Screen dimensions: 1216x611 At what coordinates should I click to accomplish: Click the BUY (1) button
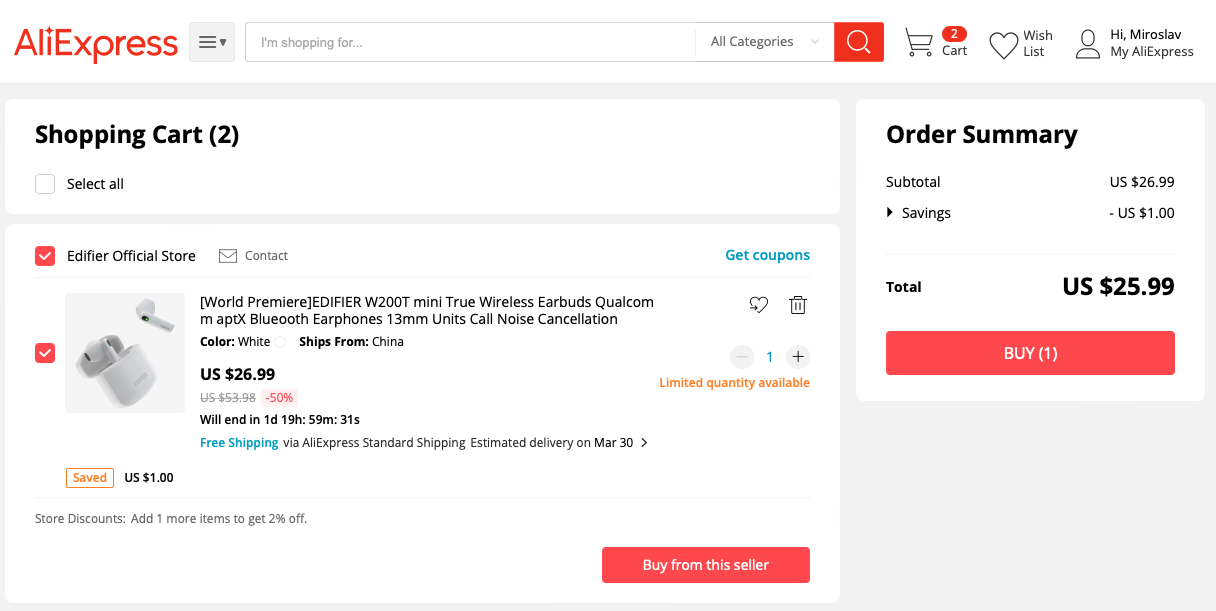(x=1030, y=353)
